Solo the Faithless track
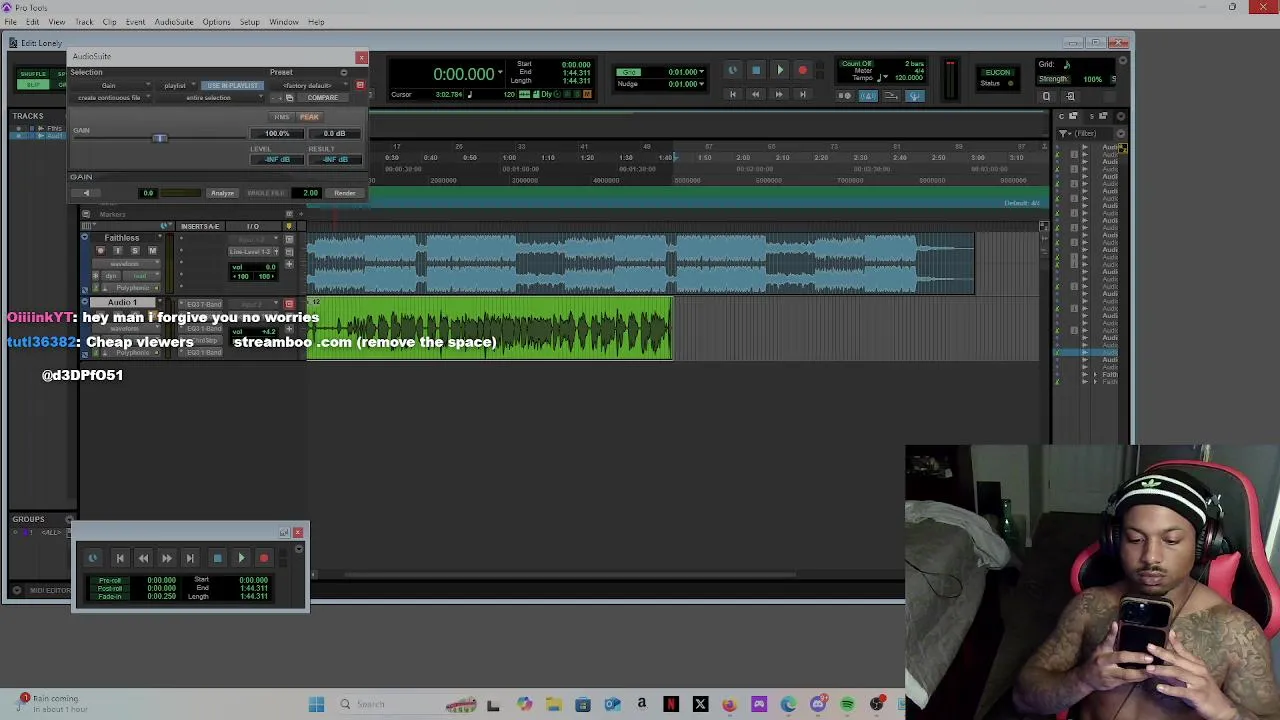Image resolution: width=1280 pixels, height=720 pixels. (135, 251)
